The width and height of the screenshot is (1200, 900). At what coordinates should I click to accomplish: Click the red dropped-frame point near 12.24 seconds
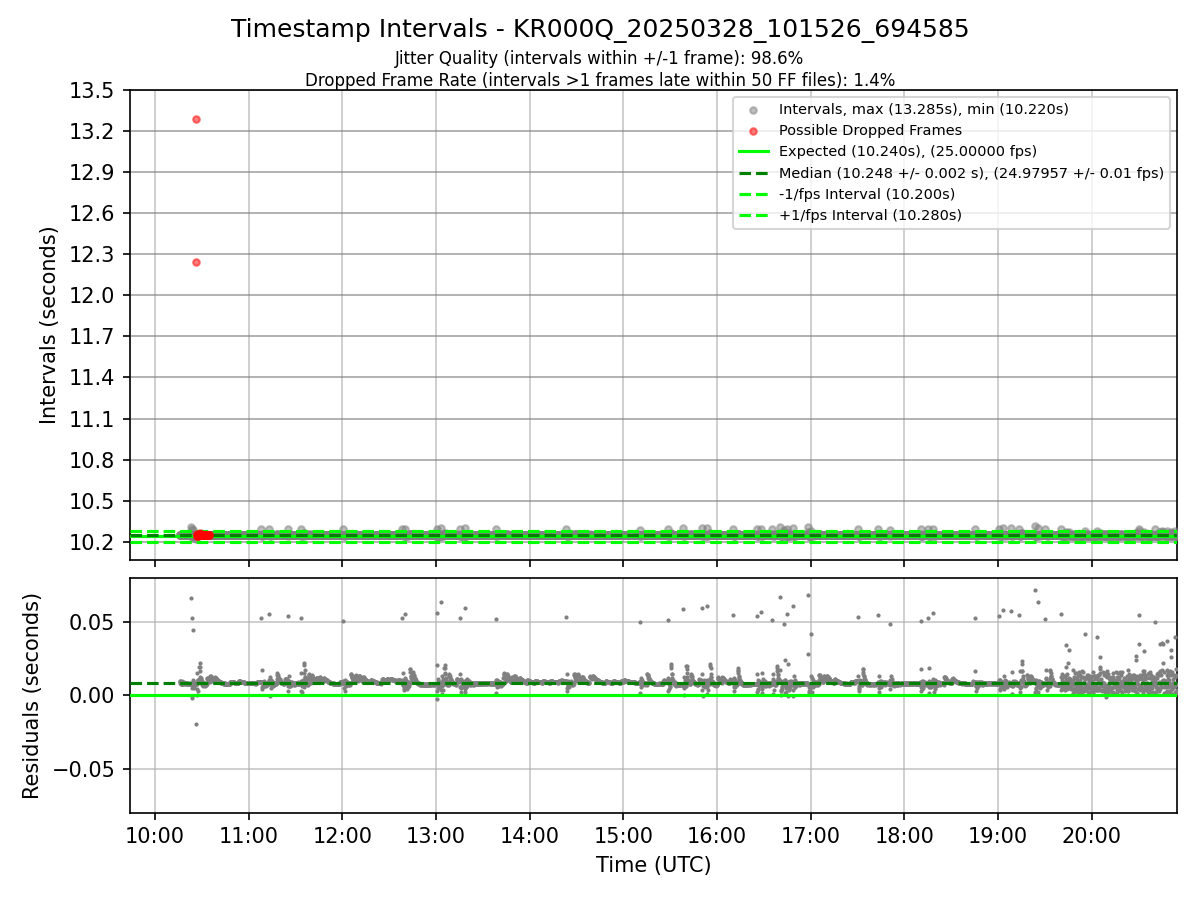[x=196, y=262]
